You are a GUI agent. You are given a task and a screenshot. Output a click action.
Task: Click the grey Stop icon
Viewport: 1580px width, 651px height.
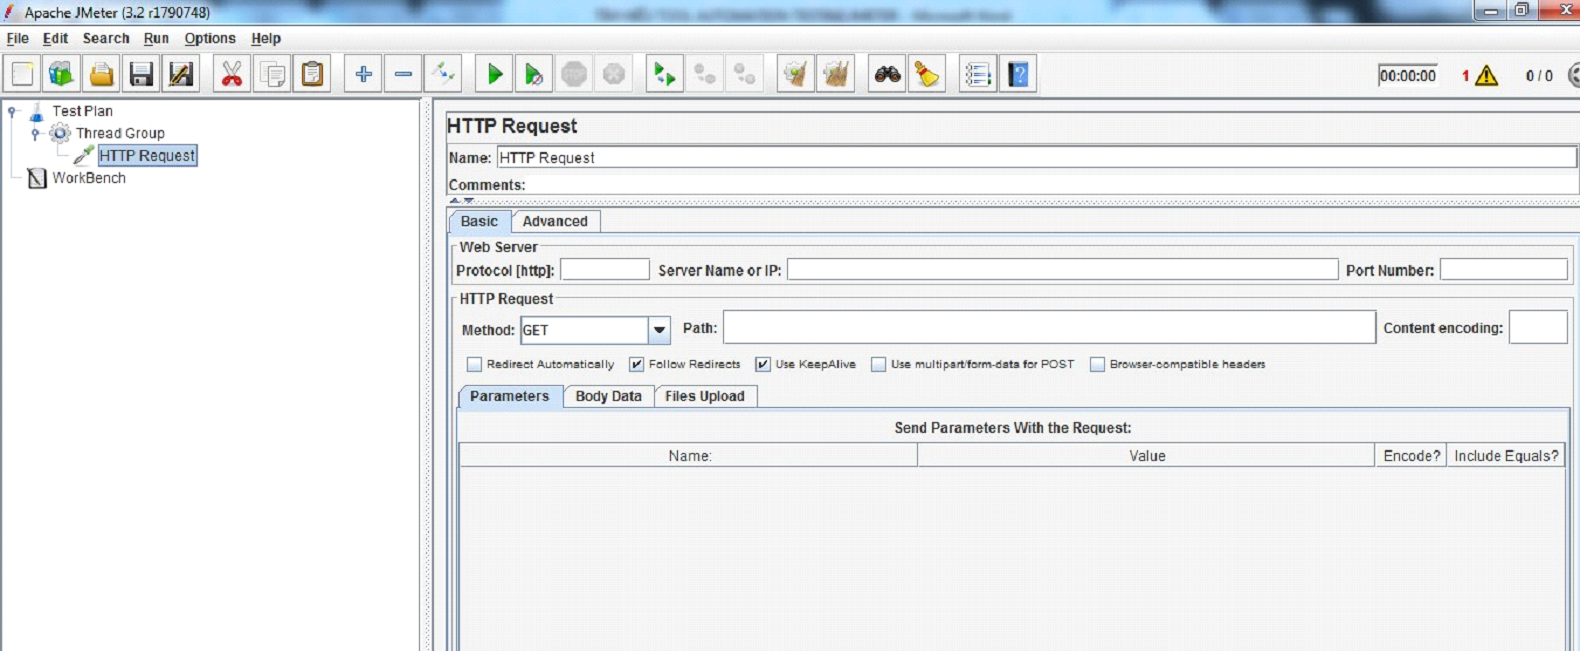click(574, 74)
